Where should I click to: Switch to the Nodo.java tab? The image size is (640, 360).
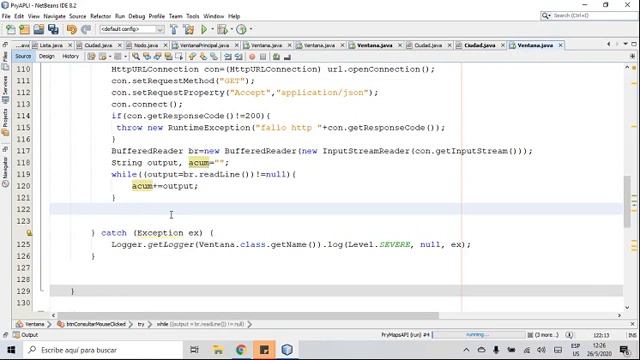[145, 45]
